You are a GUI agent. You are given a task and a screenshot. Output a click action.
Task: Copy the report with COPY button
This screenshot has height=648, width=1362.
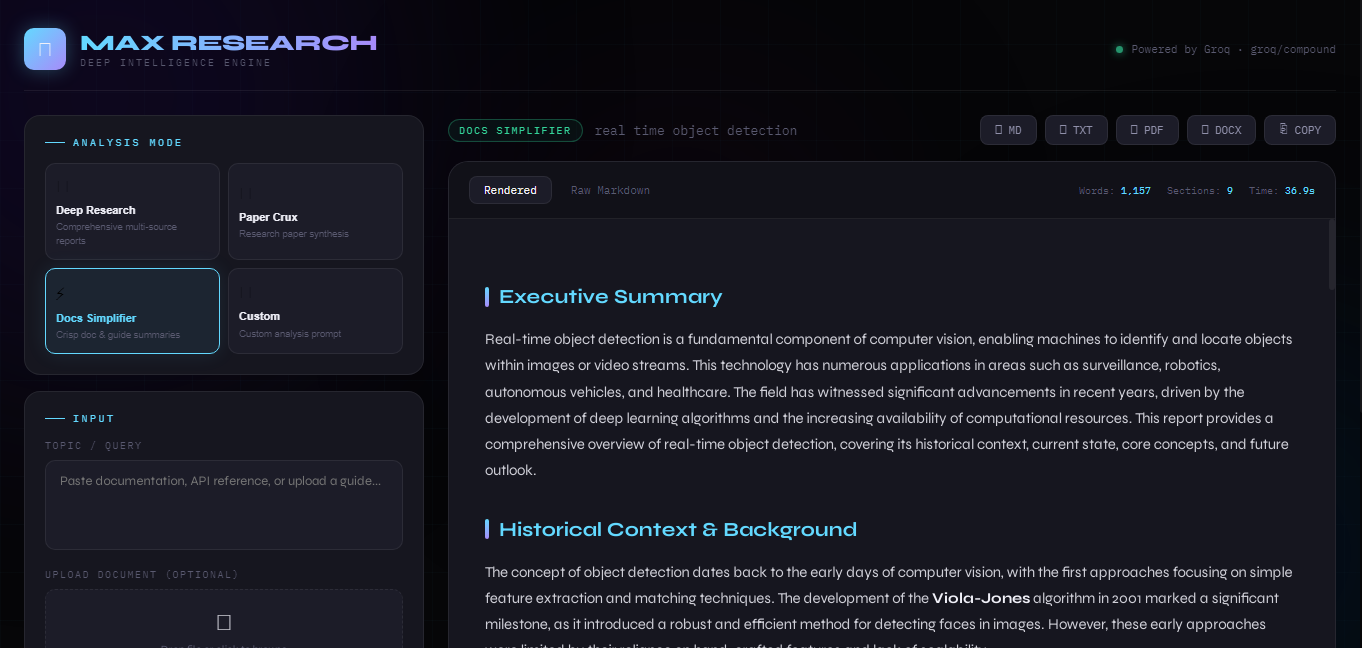click(x=1299, y=130)
